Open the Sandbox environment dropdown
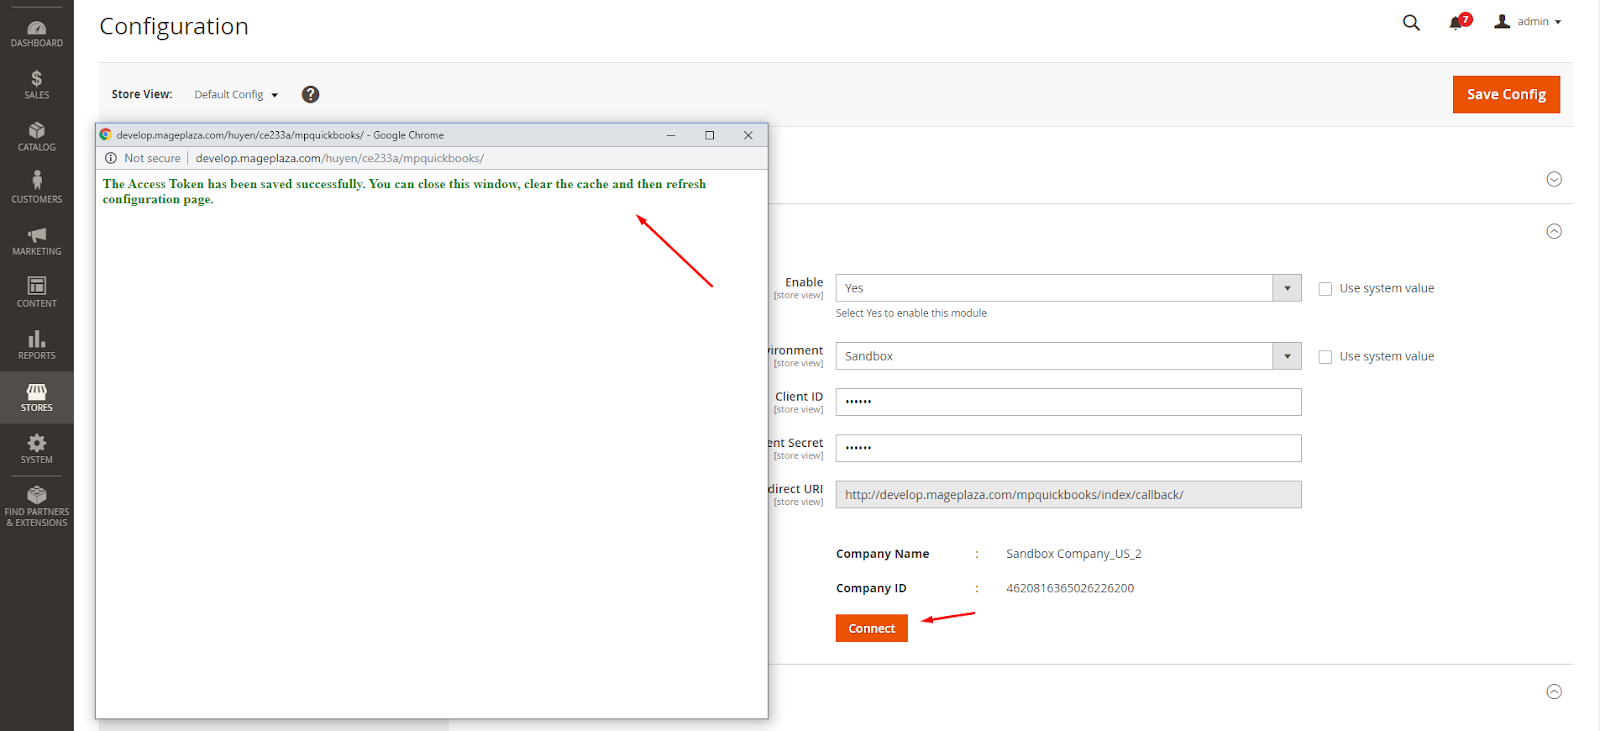Screen dimensions: 1600x731 (x=1067, y=356)
